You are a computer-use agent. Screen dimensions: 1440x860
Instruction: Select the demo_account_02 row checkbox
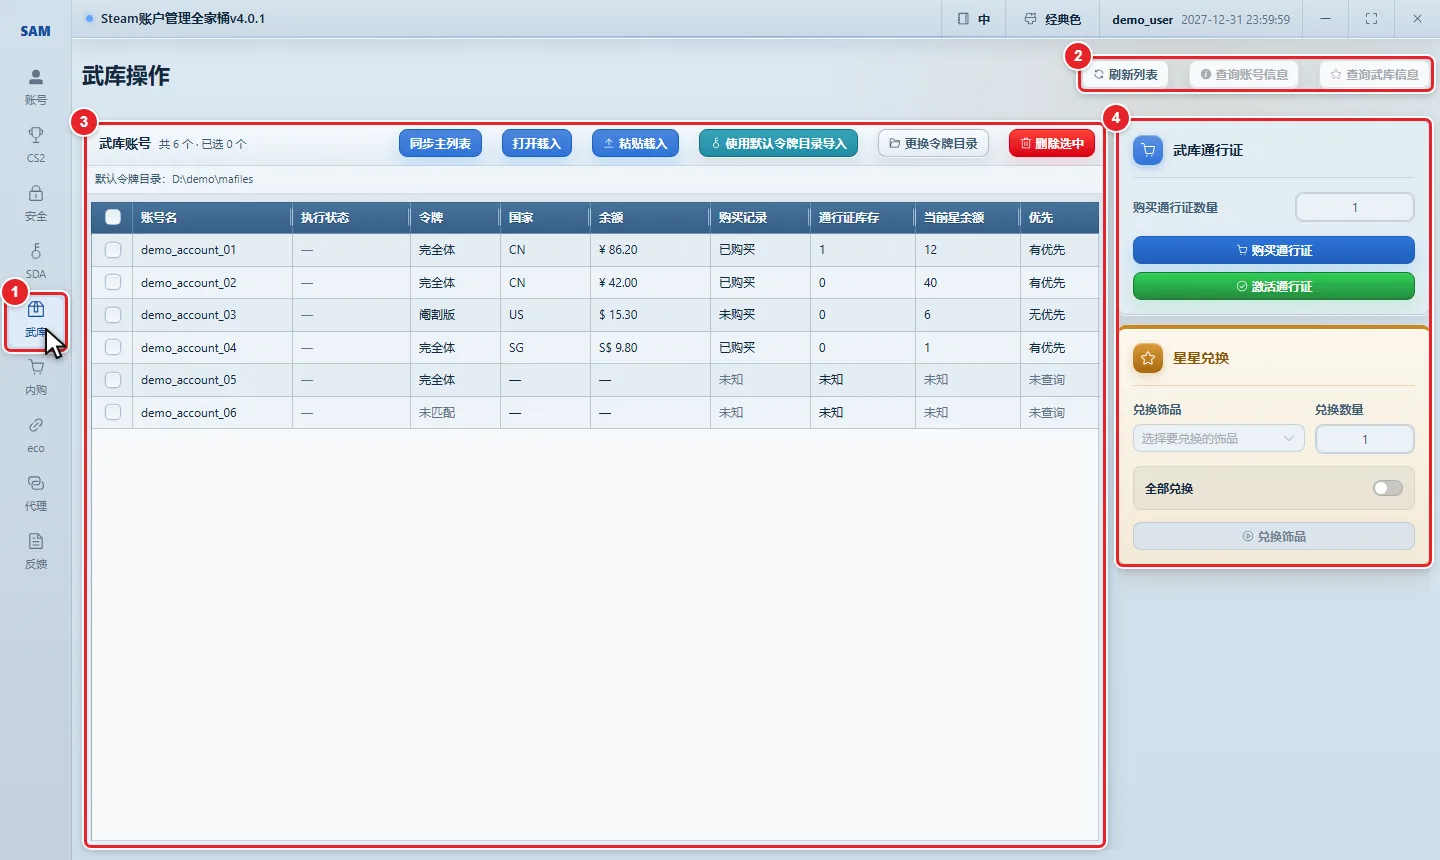click(113, 282)
